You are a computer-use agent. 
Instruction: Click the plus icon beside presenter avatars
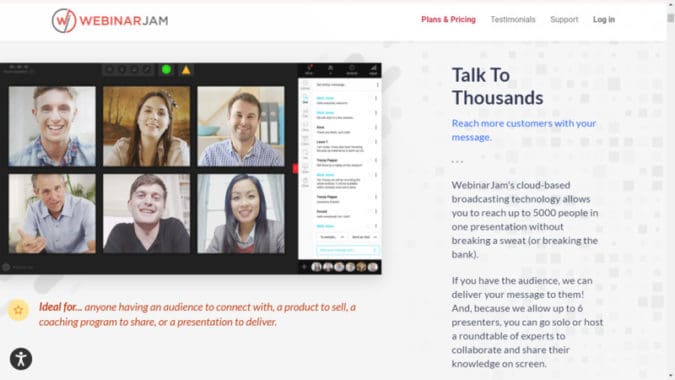304,267
